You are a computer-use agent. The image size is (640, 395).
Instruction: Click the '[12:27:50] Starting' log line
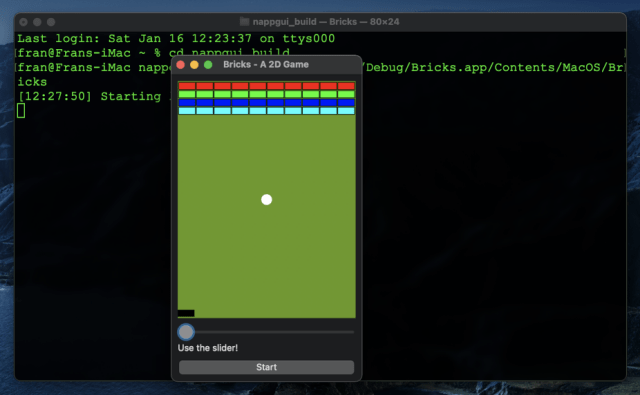pyautogui.click(x=89, y=96)
